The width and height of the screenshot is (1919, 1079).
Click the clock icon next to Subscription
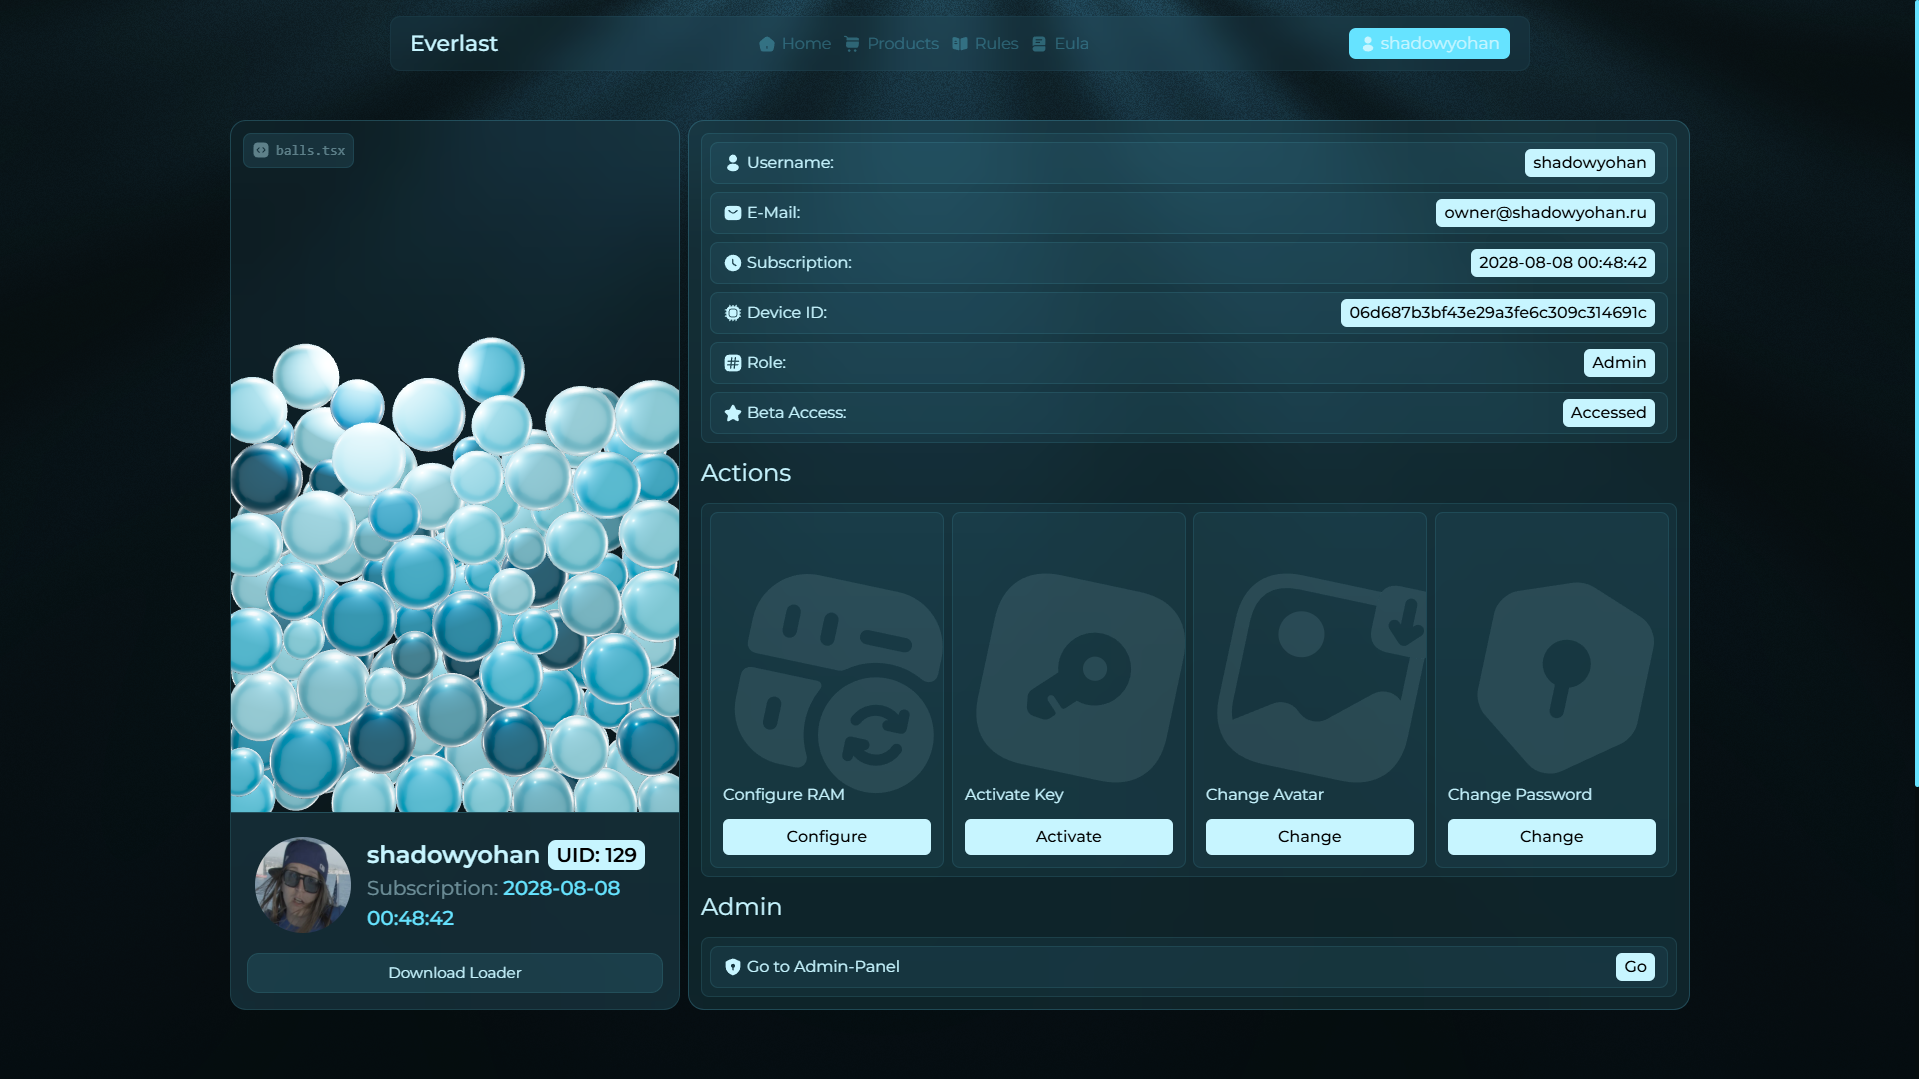(x=733, y=263)
